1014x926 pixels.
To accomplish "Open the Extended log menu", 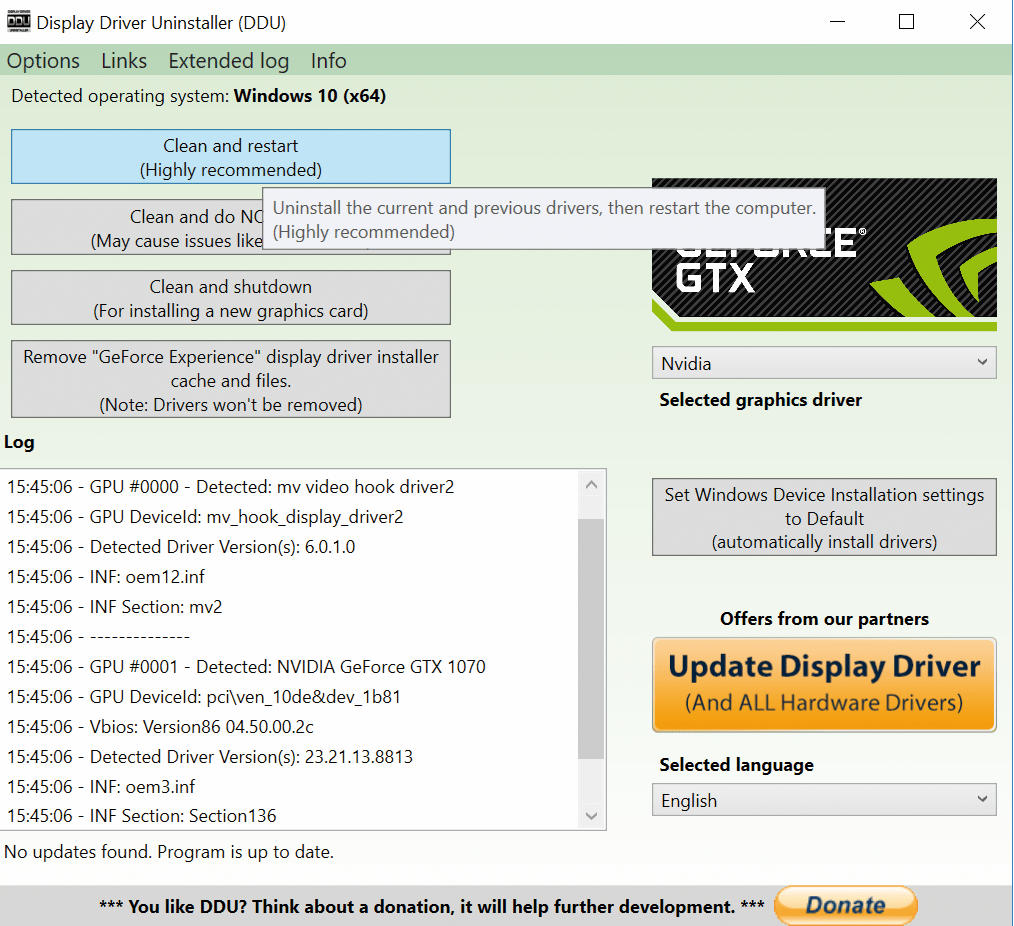I will tap(228, 61).
